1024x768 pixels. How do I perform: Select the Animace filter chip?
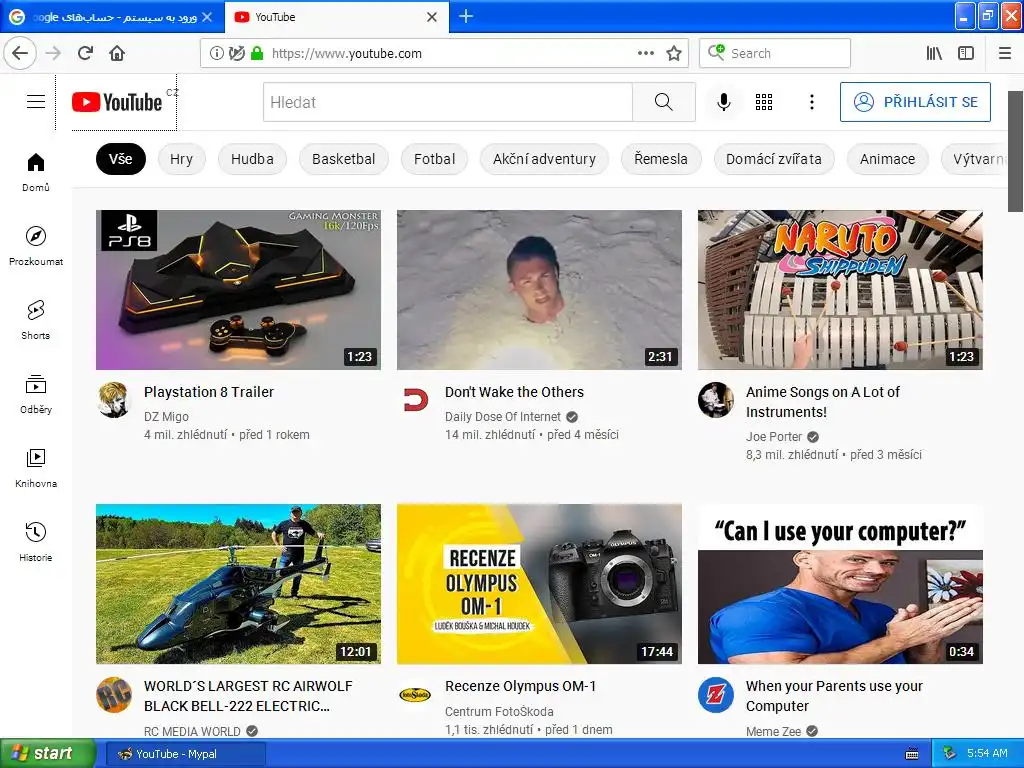coord(888,159)
